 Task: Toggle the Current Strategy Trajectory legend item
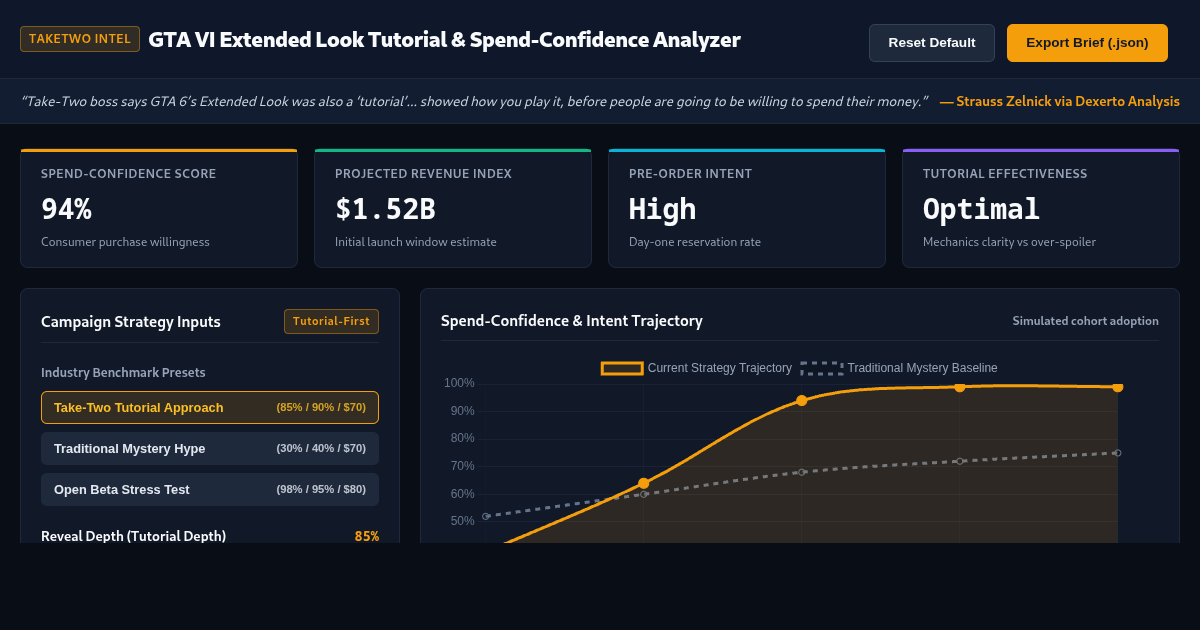[696, 368]
